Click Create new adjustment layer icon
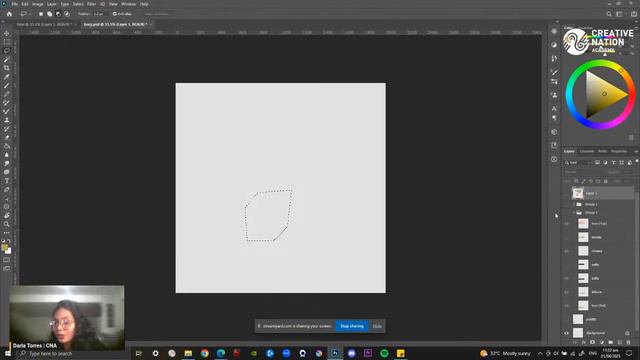640x360 pixels. click(602, 342)
